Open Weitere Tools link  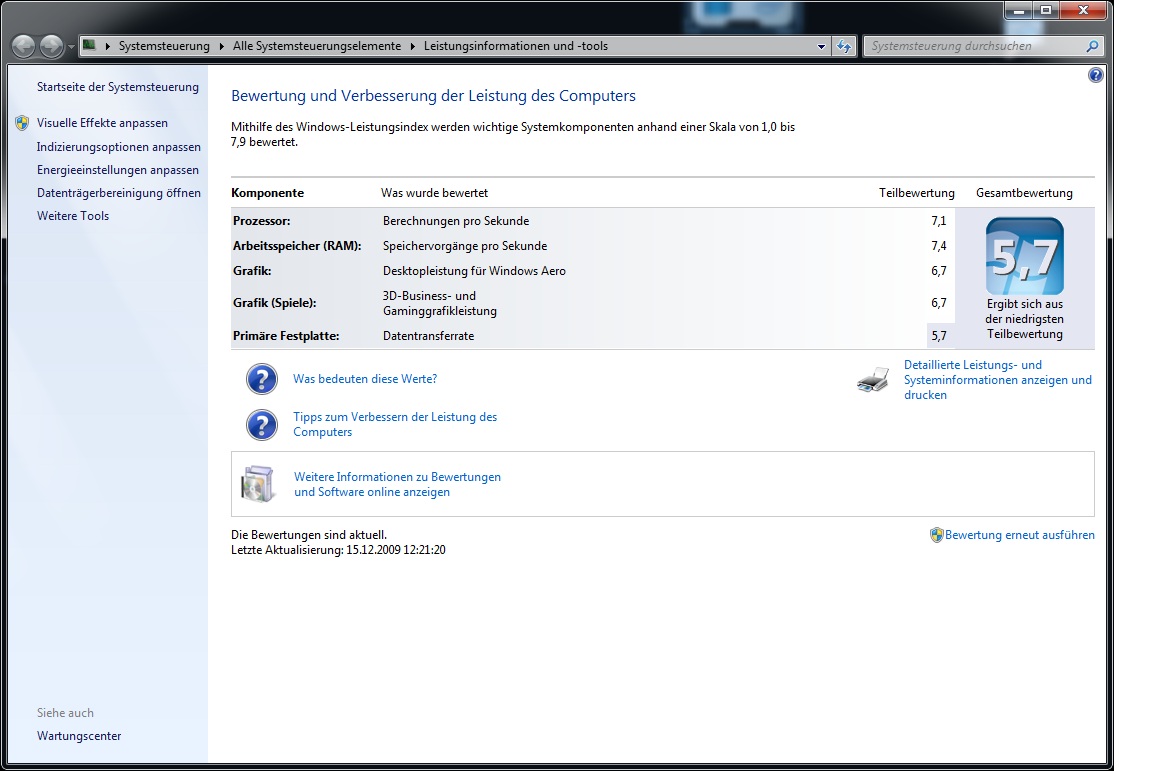[x=73, y=215]
